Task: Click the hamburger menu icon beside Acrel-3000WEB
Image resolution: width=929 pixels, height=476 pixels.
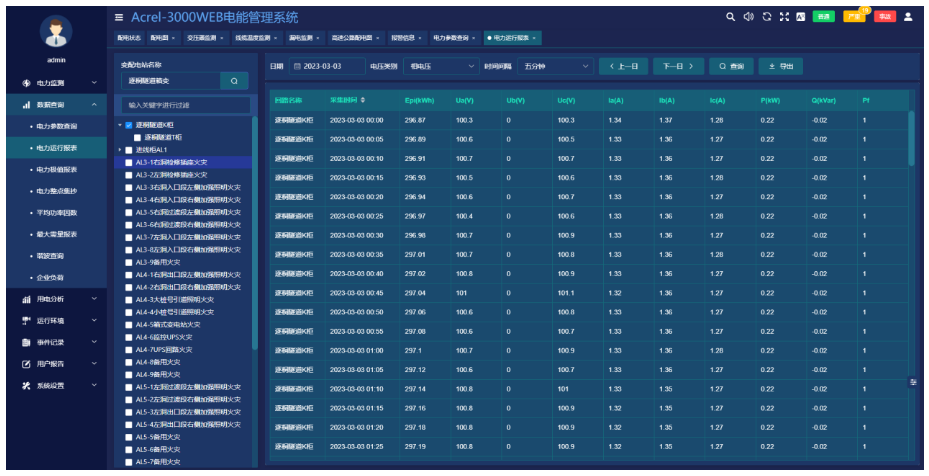Action: 119,17
